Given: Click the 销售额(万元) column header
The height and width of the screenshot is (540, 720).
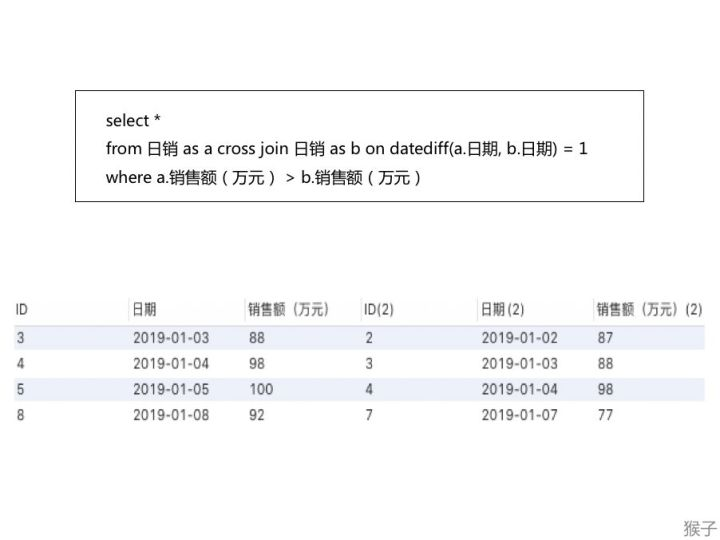Looking at the screenshot, I should pyautogui.click(x=288, y=309).
